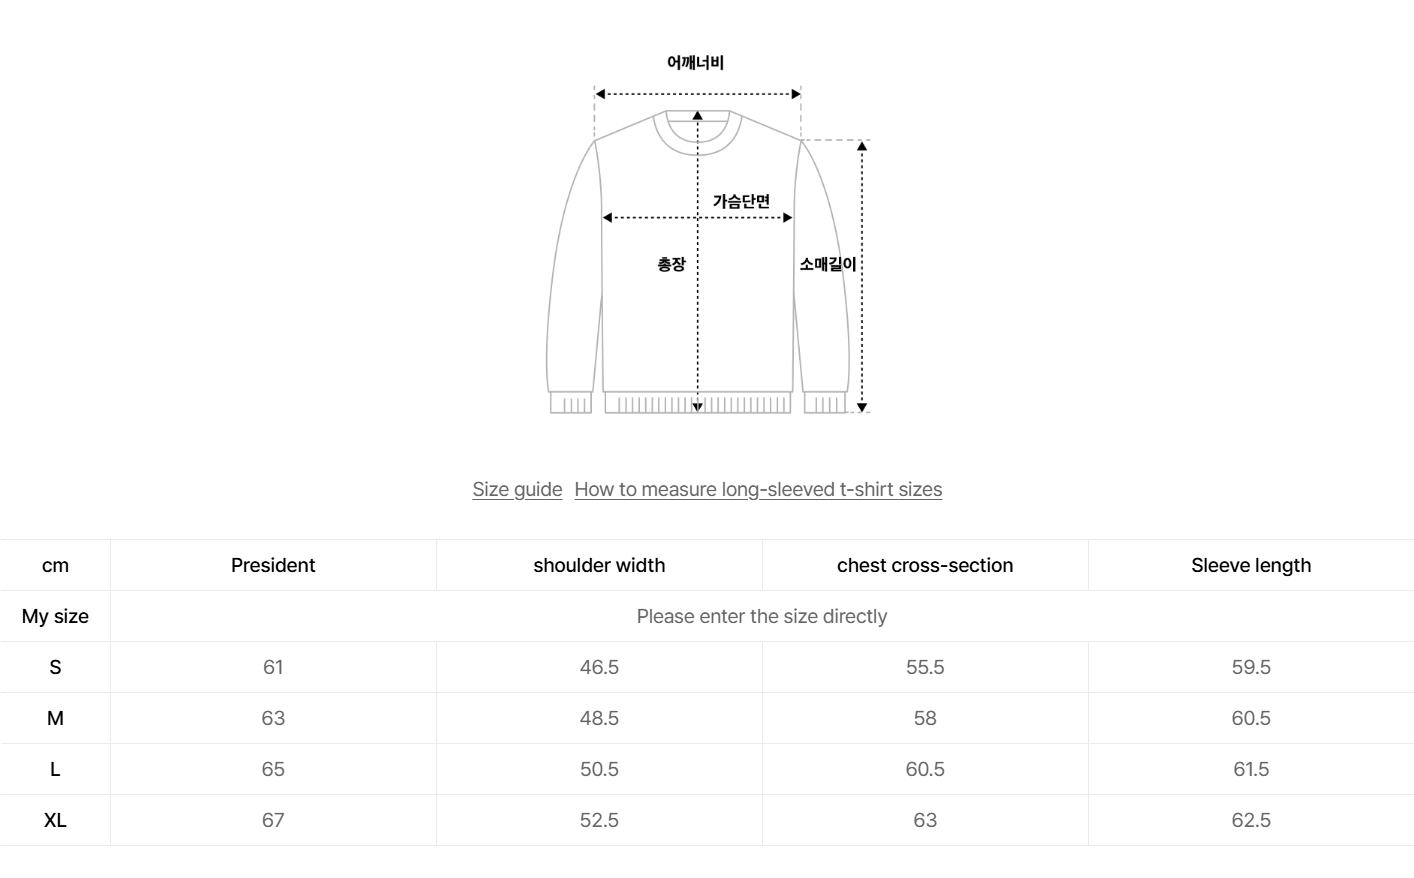Click the 소매길이 label on the sleeve
This screenshot has height=878, width=1414.
pos(828,264)
